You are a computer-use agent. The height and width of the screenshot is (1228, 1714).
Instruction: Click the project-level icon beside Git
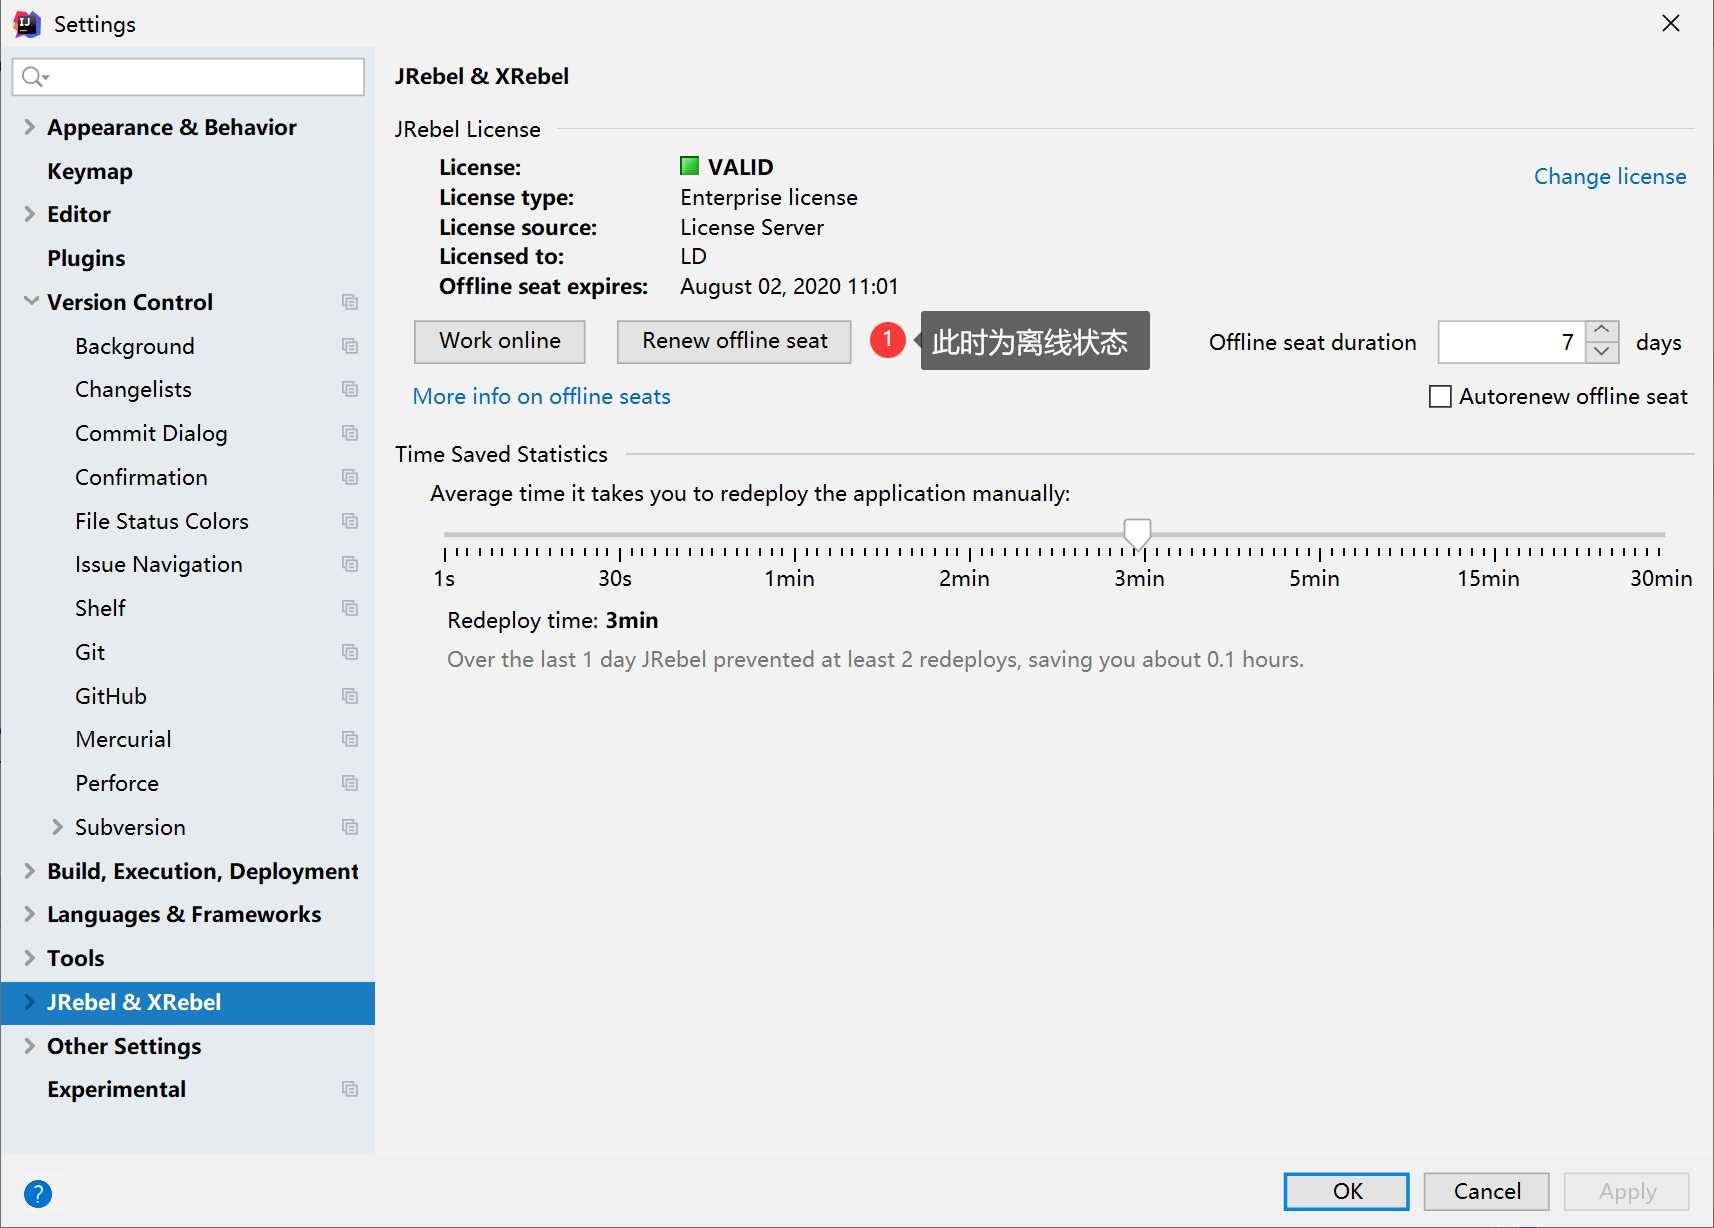coord(350,652)
